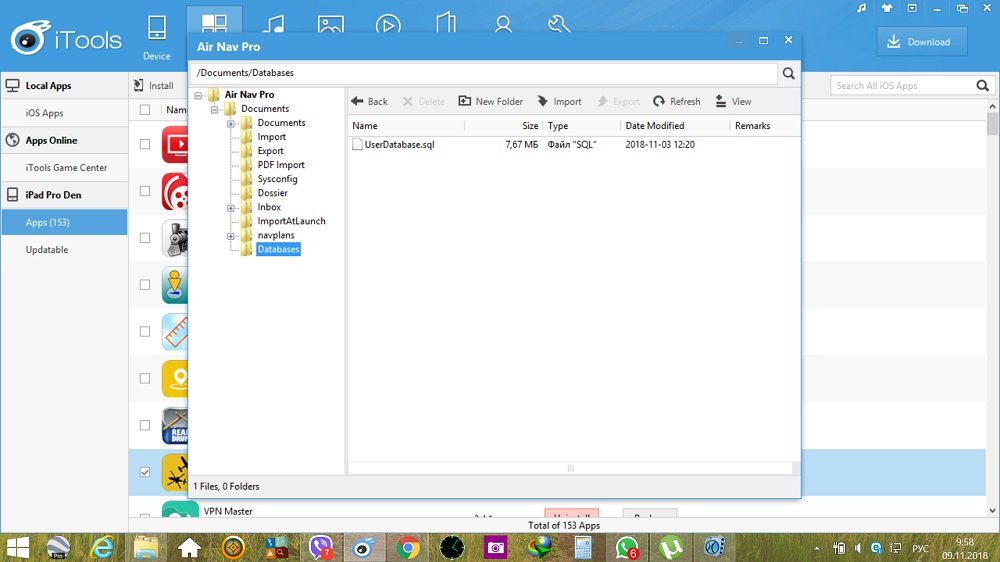Screen dimensions: 1000x562
Task: Collapse the Air Nav Pro root node
Action: pos(199,95)
